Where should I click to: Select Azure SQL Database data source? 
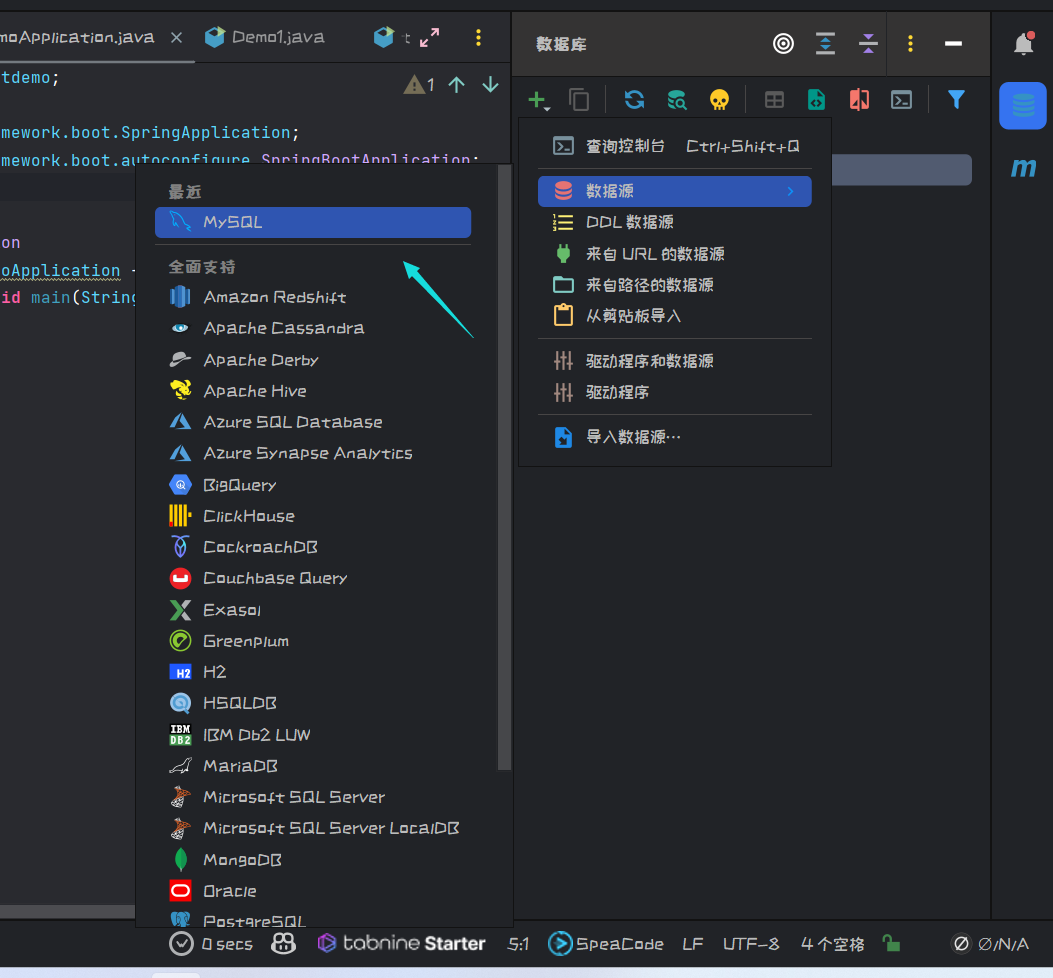tap(313, 422)
